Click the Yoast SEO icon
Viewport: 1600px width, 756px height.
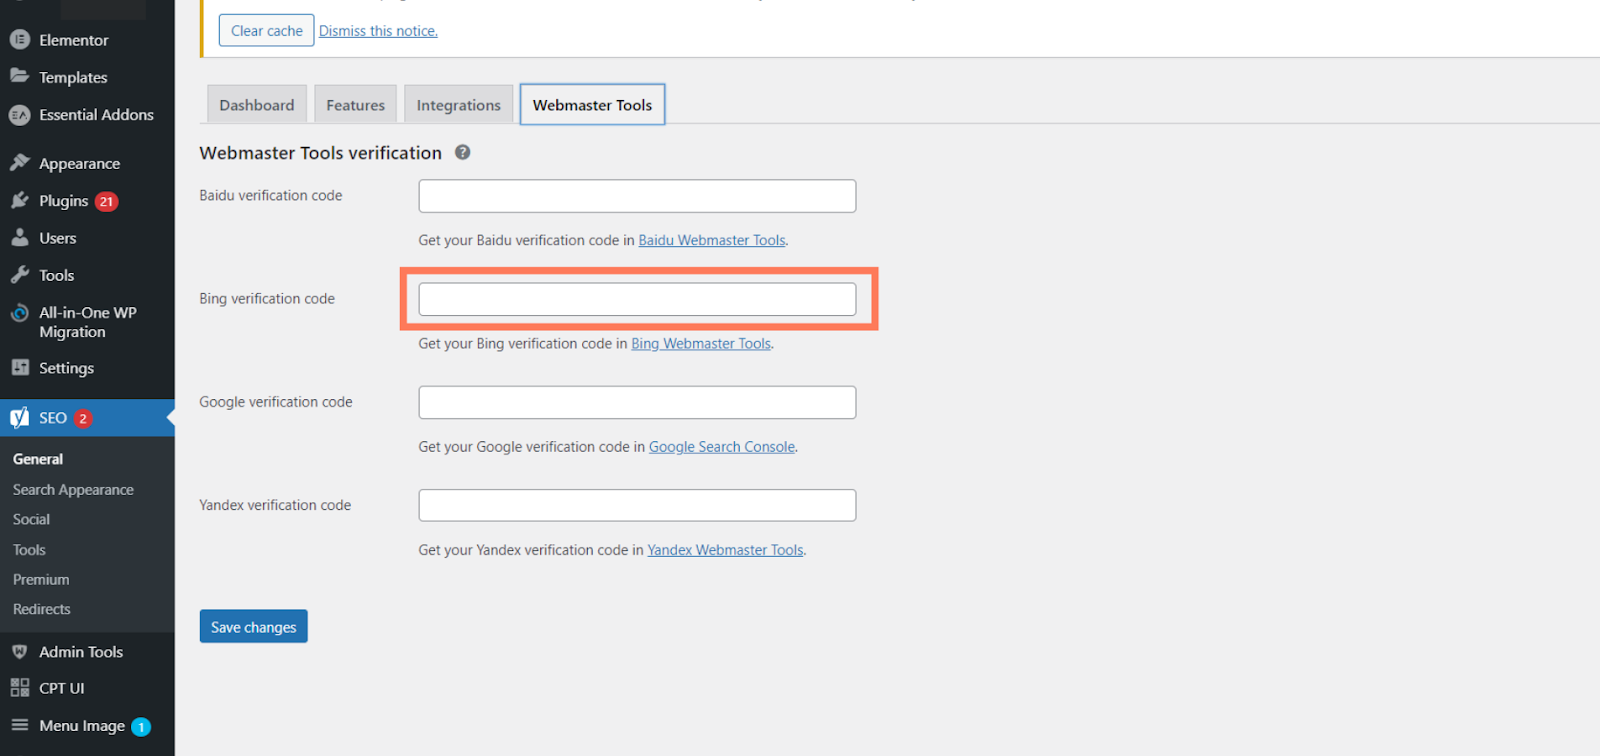[x=19, y=418]
